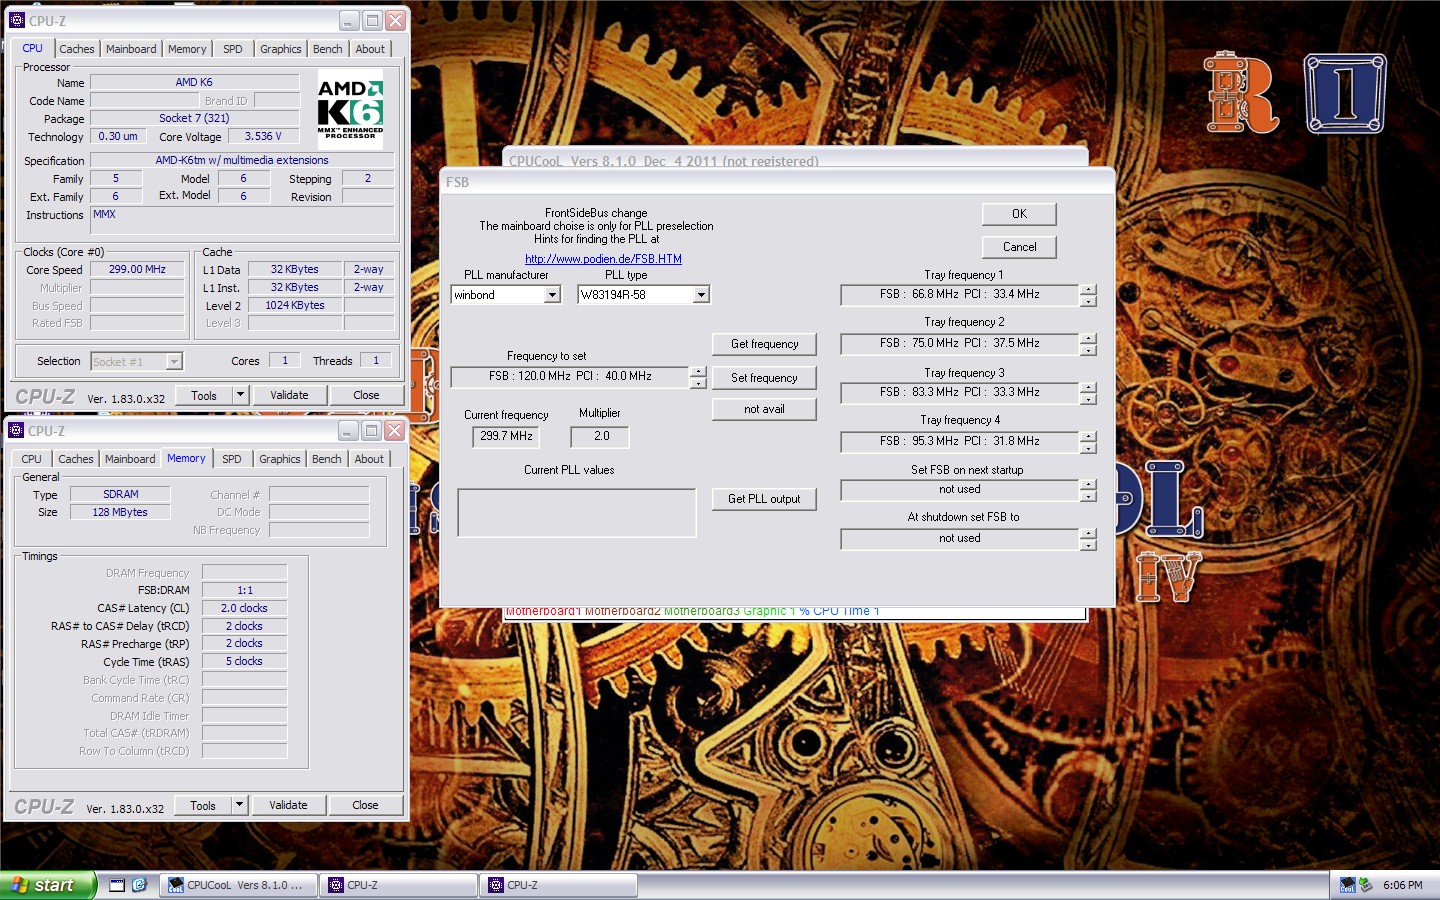
Task: Click the Core Voltage 3.536 V value
Action: click(x=263, y=137)
